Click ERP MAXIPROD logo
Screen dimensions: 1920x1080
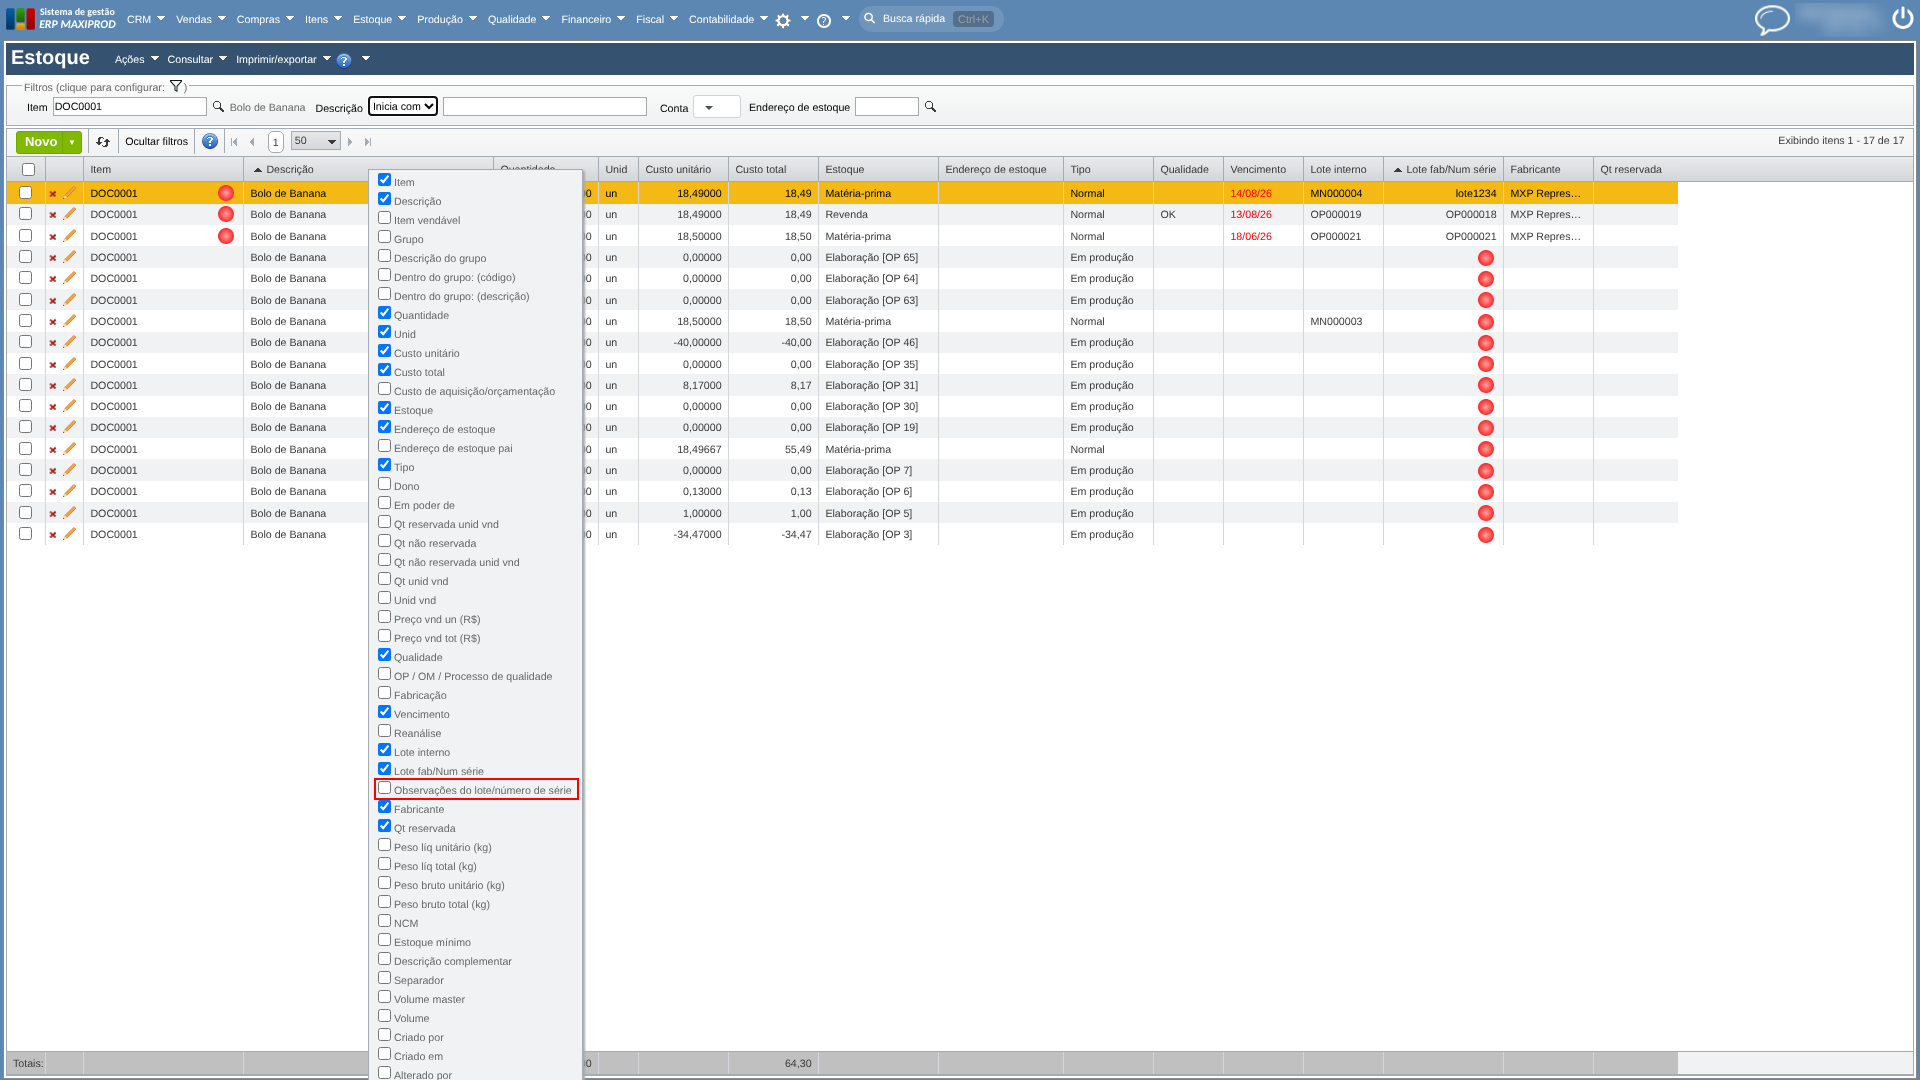tap(61, 18)
